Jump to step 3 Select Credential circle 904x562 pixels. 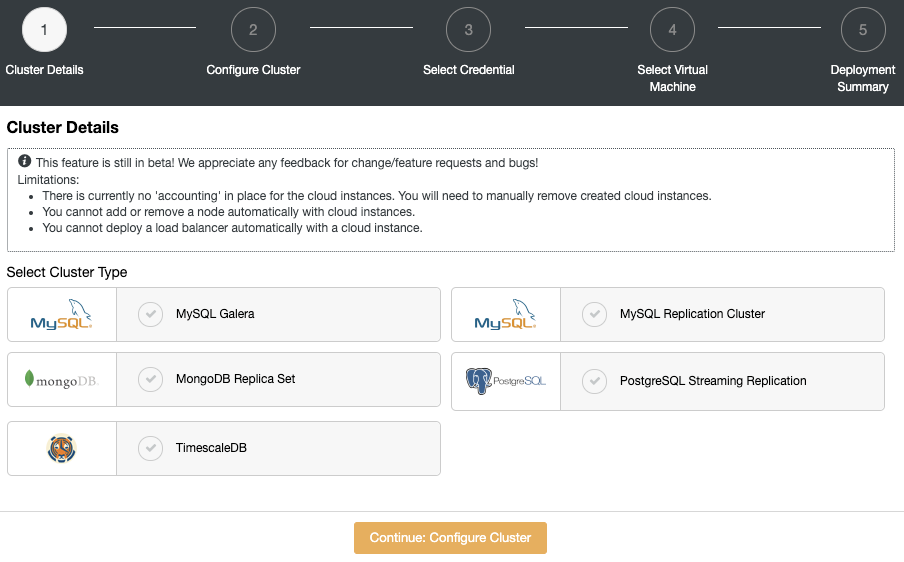(468, 29)
